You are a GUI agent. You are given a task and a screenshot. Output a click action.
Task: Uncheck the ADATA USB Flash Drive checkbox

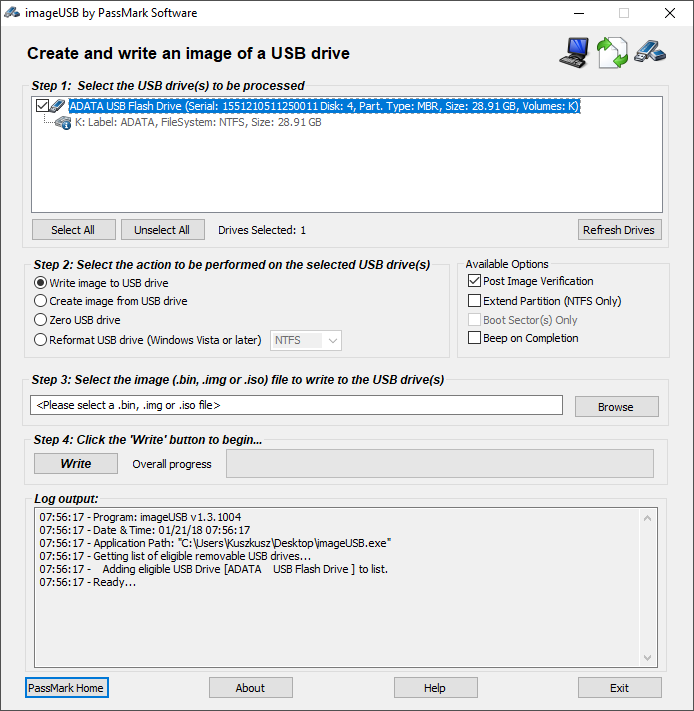42,106
